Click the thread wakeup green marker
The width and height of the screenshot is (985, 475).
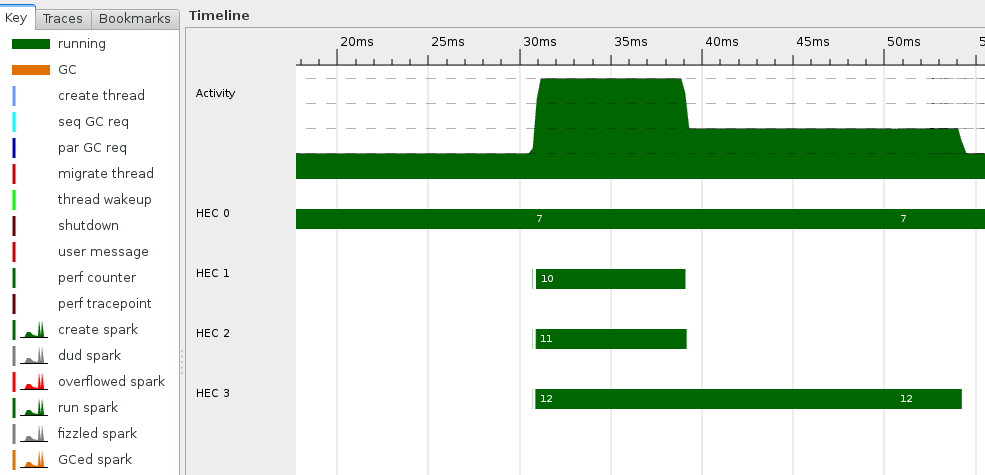15,200
